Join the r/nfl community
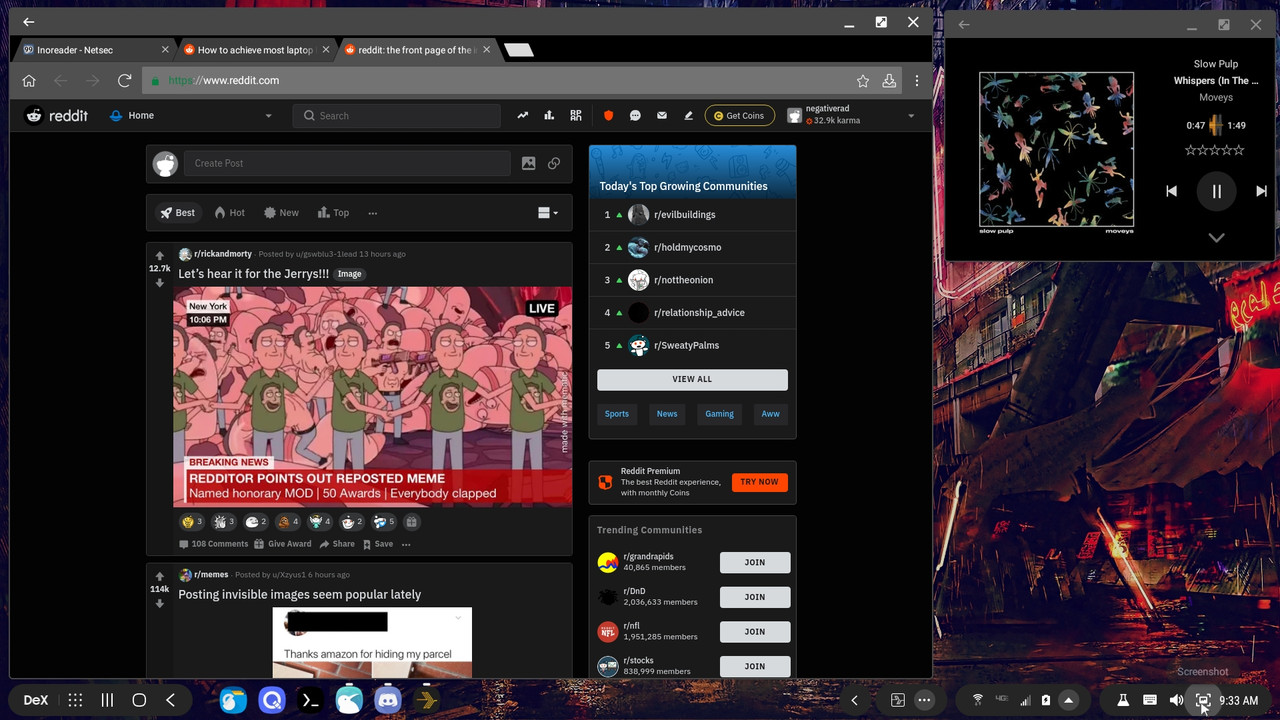Image resolution: width=1280 pixels, height=720 pixels. [755, 631]
